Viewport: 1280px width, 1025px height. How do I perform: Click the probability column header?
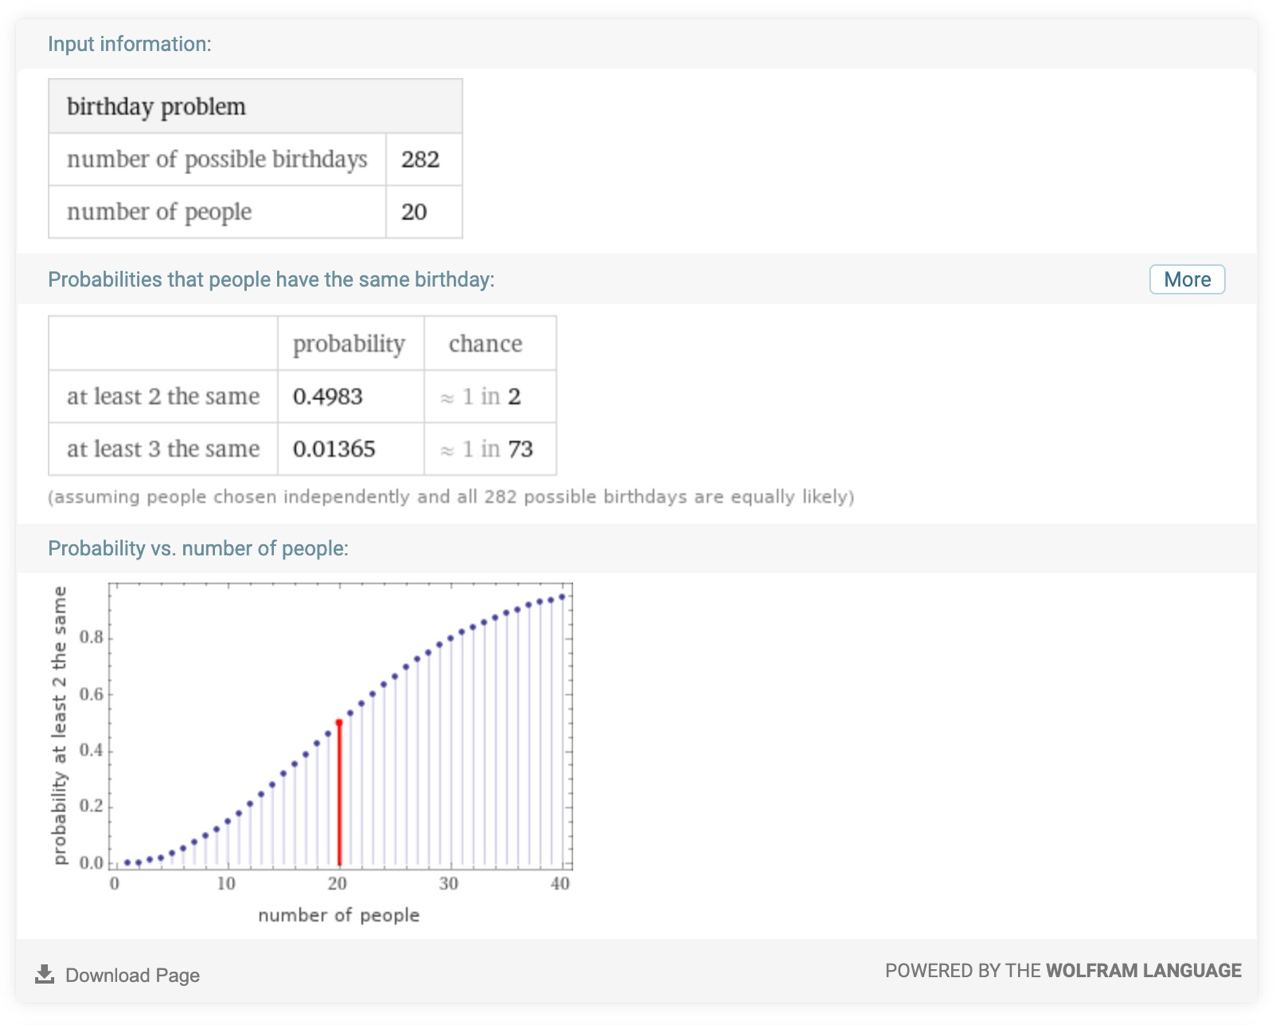(351, 344)
